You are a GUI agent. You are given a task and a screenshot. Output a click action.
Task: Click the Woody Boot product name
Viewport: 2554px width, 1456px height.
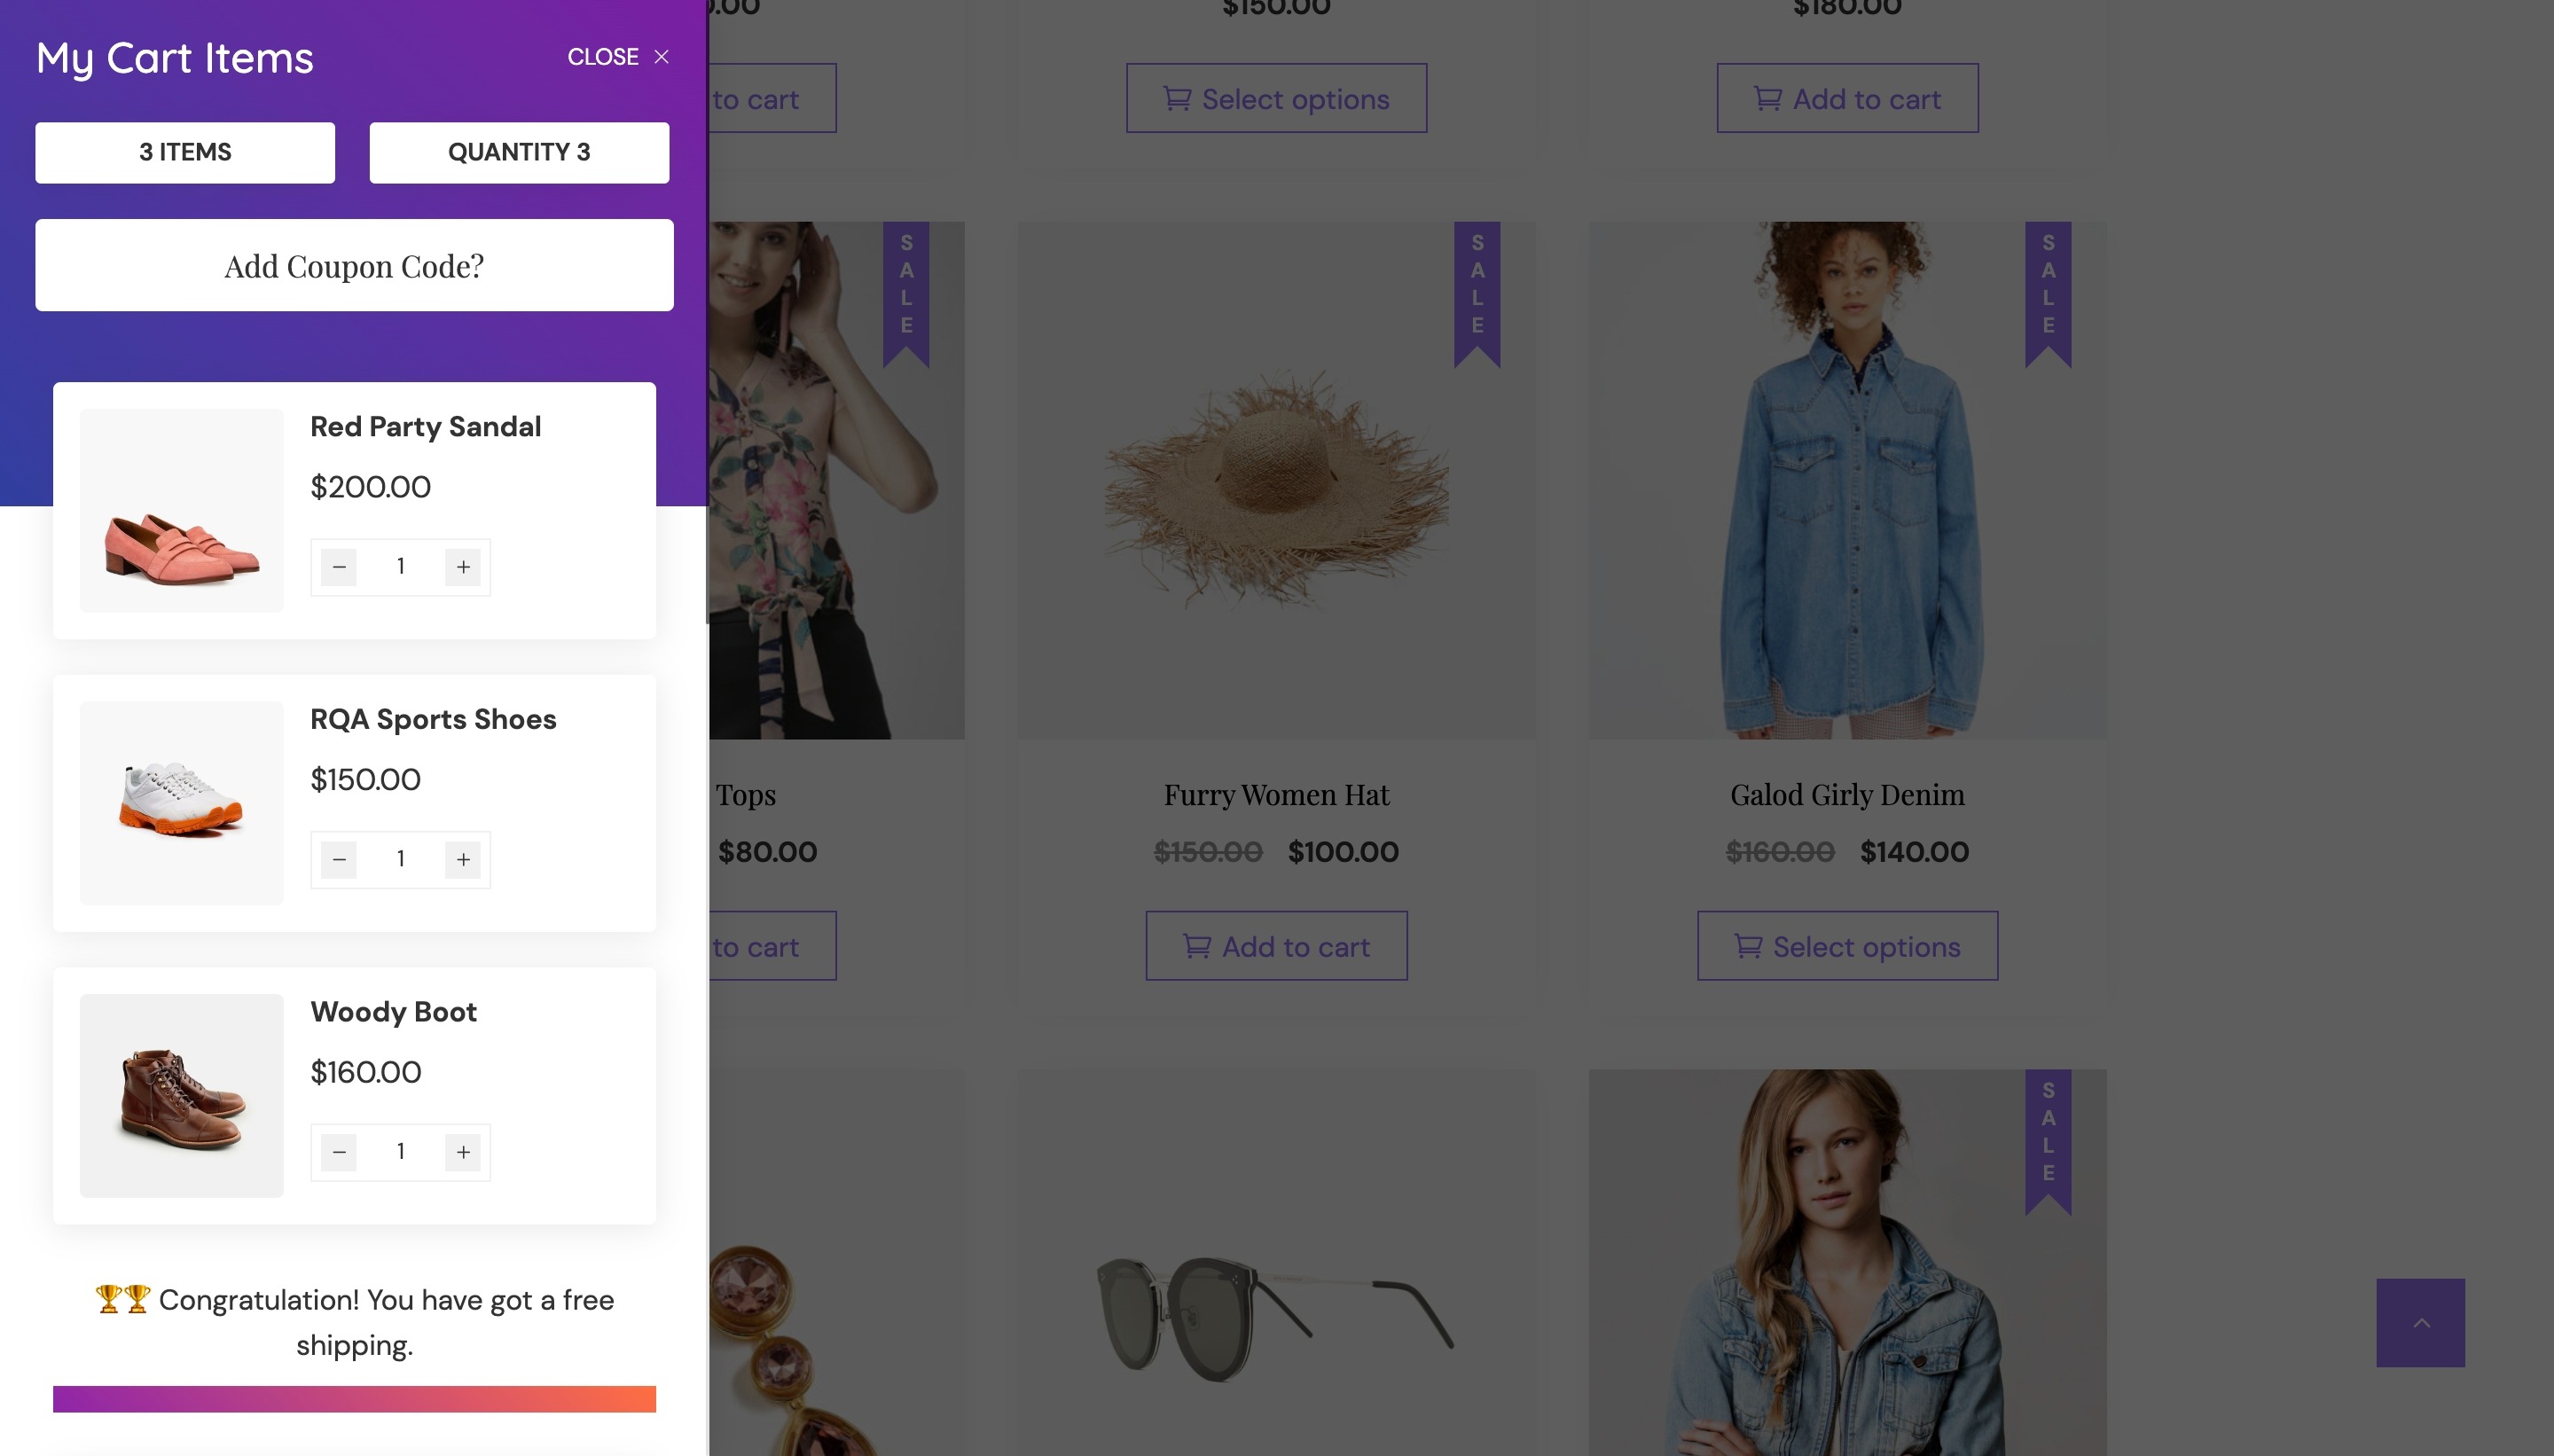click(393, 1012)
